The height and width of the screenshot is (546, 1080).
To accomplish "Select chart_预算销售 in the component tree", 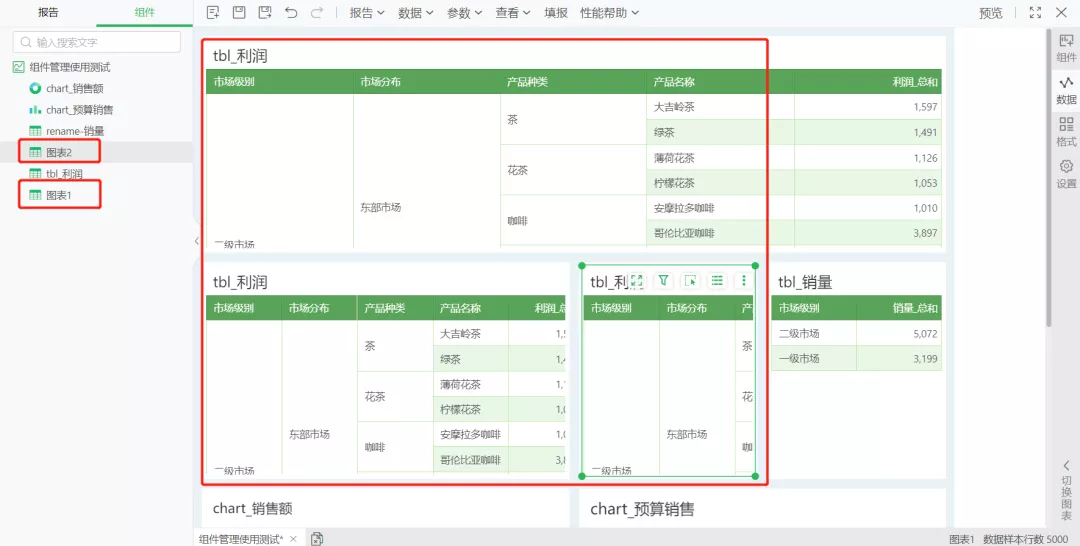I will tap(80, 109).
